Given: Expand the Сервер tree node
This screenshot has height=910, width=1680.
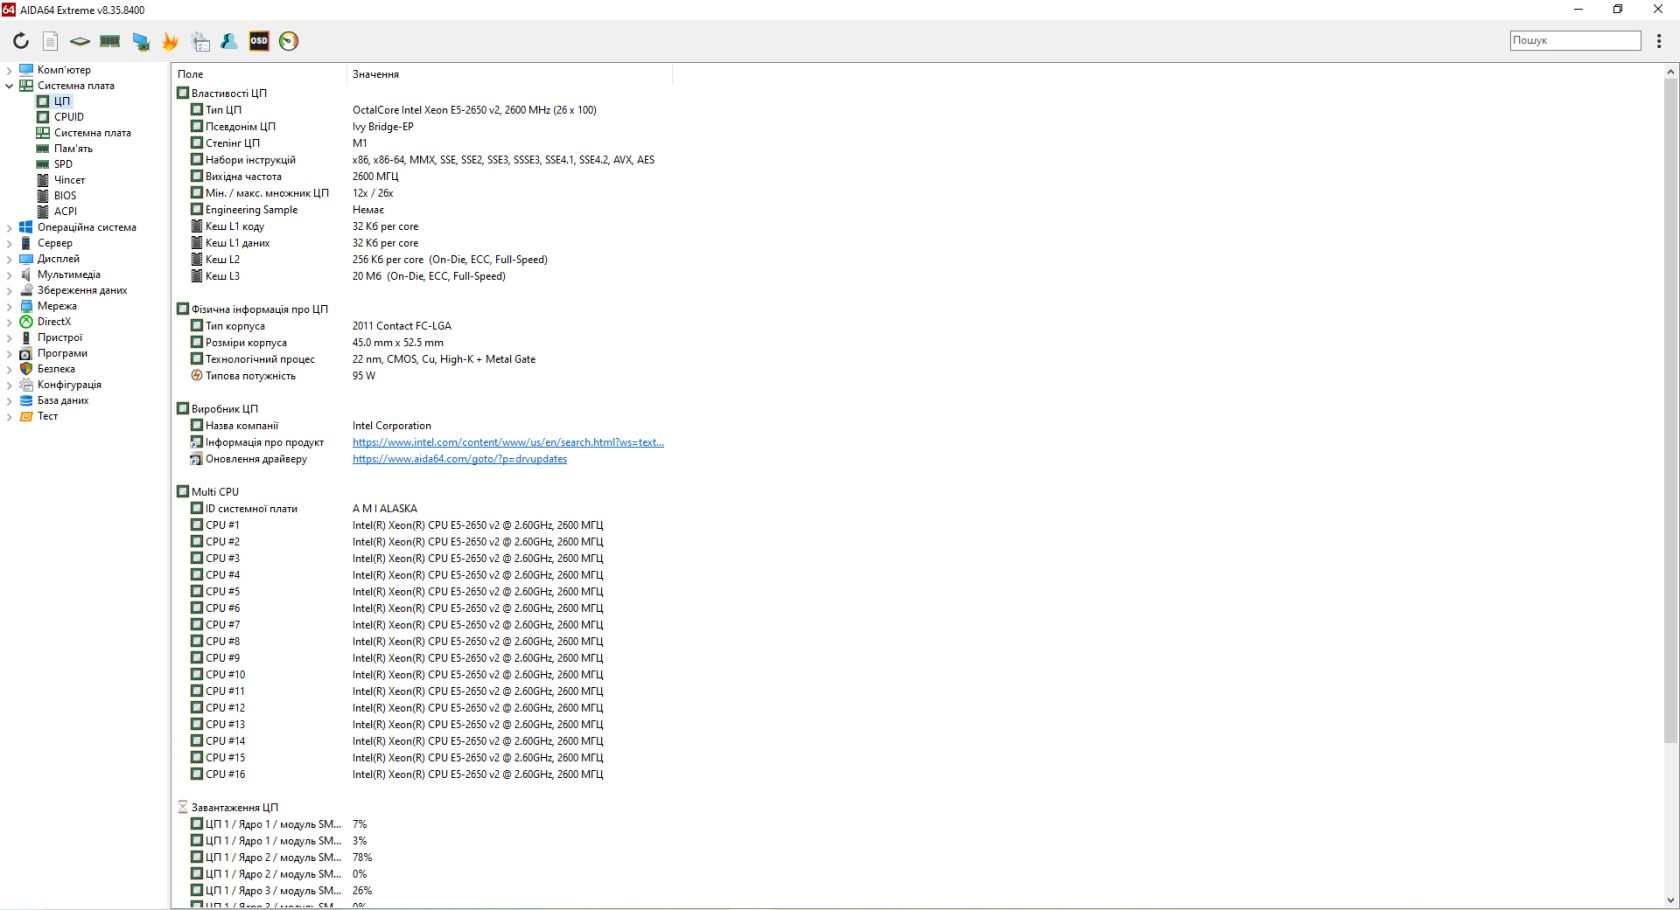Looking at the screenshot, I should [x=9, y=243].
